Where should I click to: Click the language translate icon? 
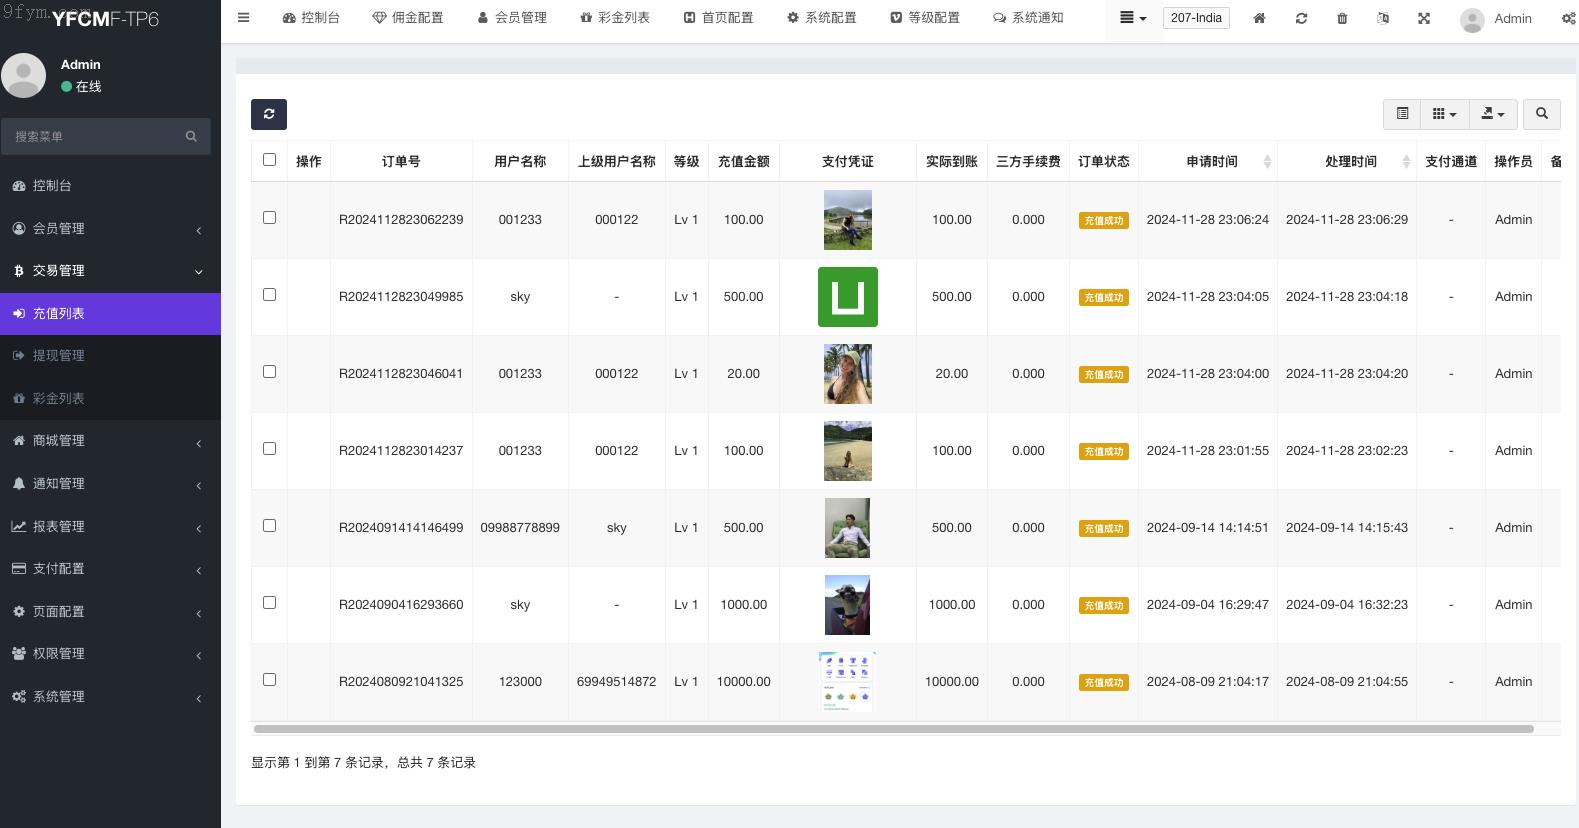tap(1383, 18)
